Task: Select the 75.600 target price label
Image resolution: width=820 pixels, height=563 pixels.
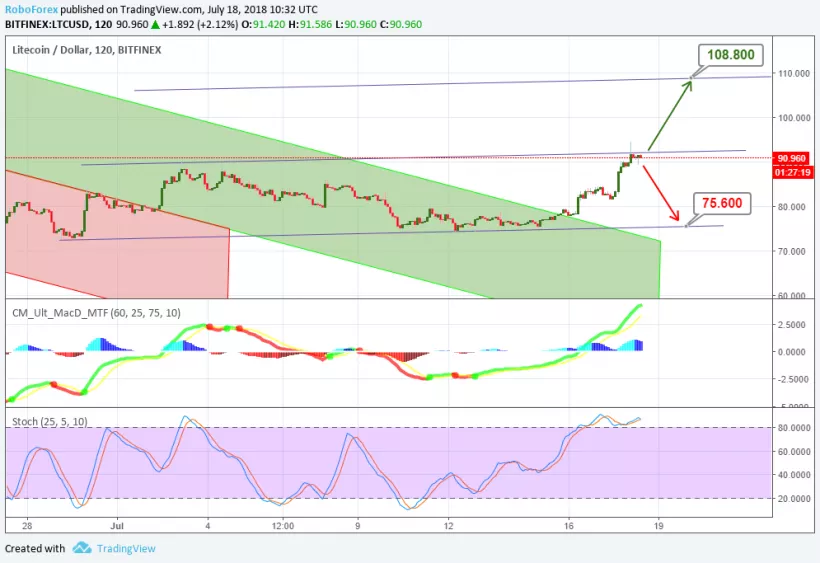Action: pyautogui.click(x=722, y=204)
